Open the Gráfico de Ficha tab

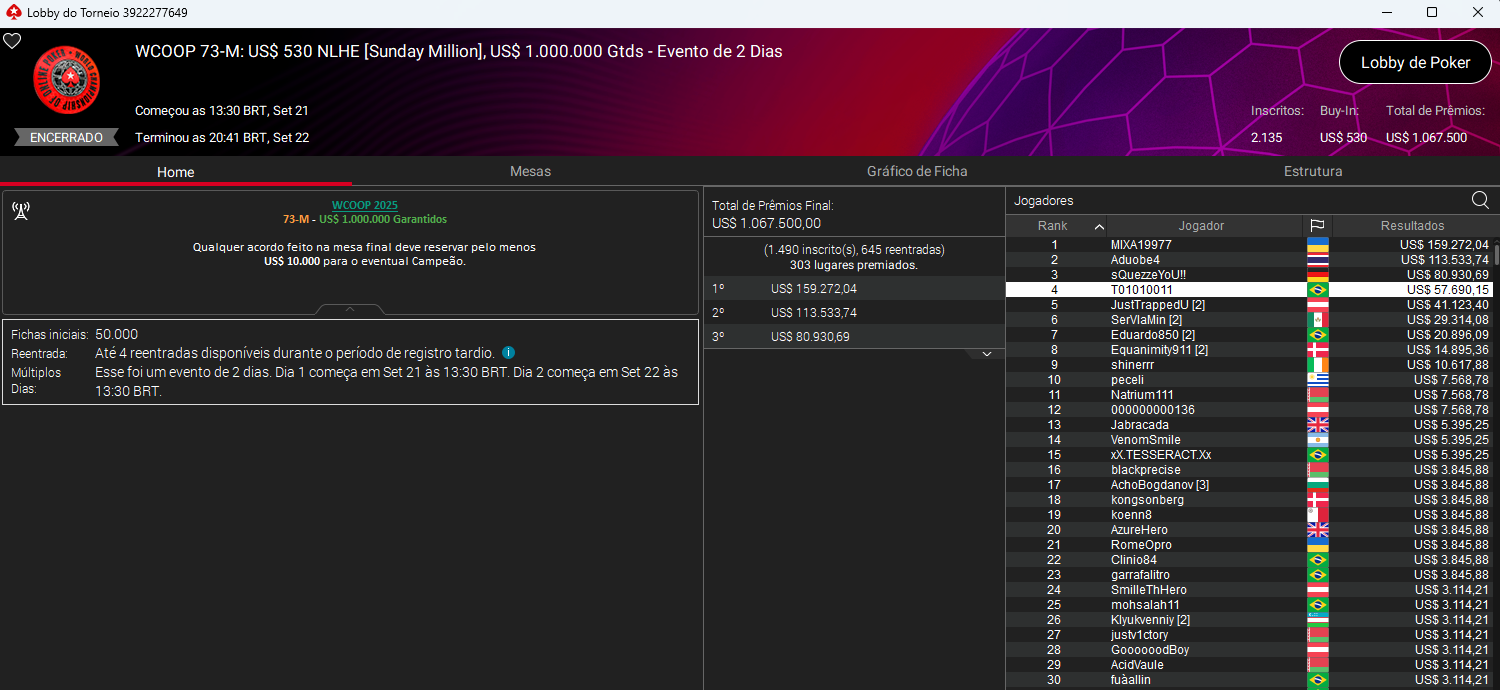[917, 171]
